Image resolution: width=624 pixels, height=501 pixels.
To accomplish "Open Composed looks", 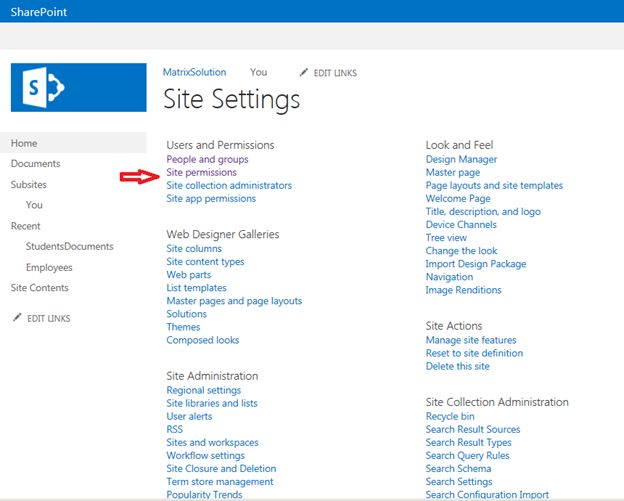I will tap(203, 340).
